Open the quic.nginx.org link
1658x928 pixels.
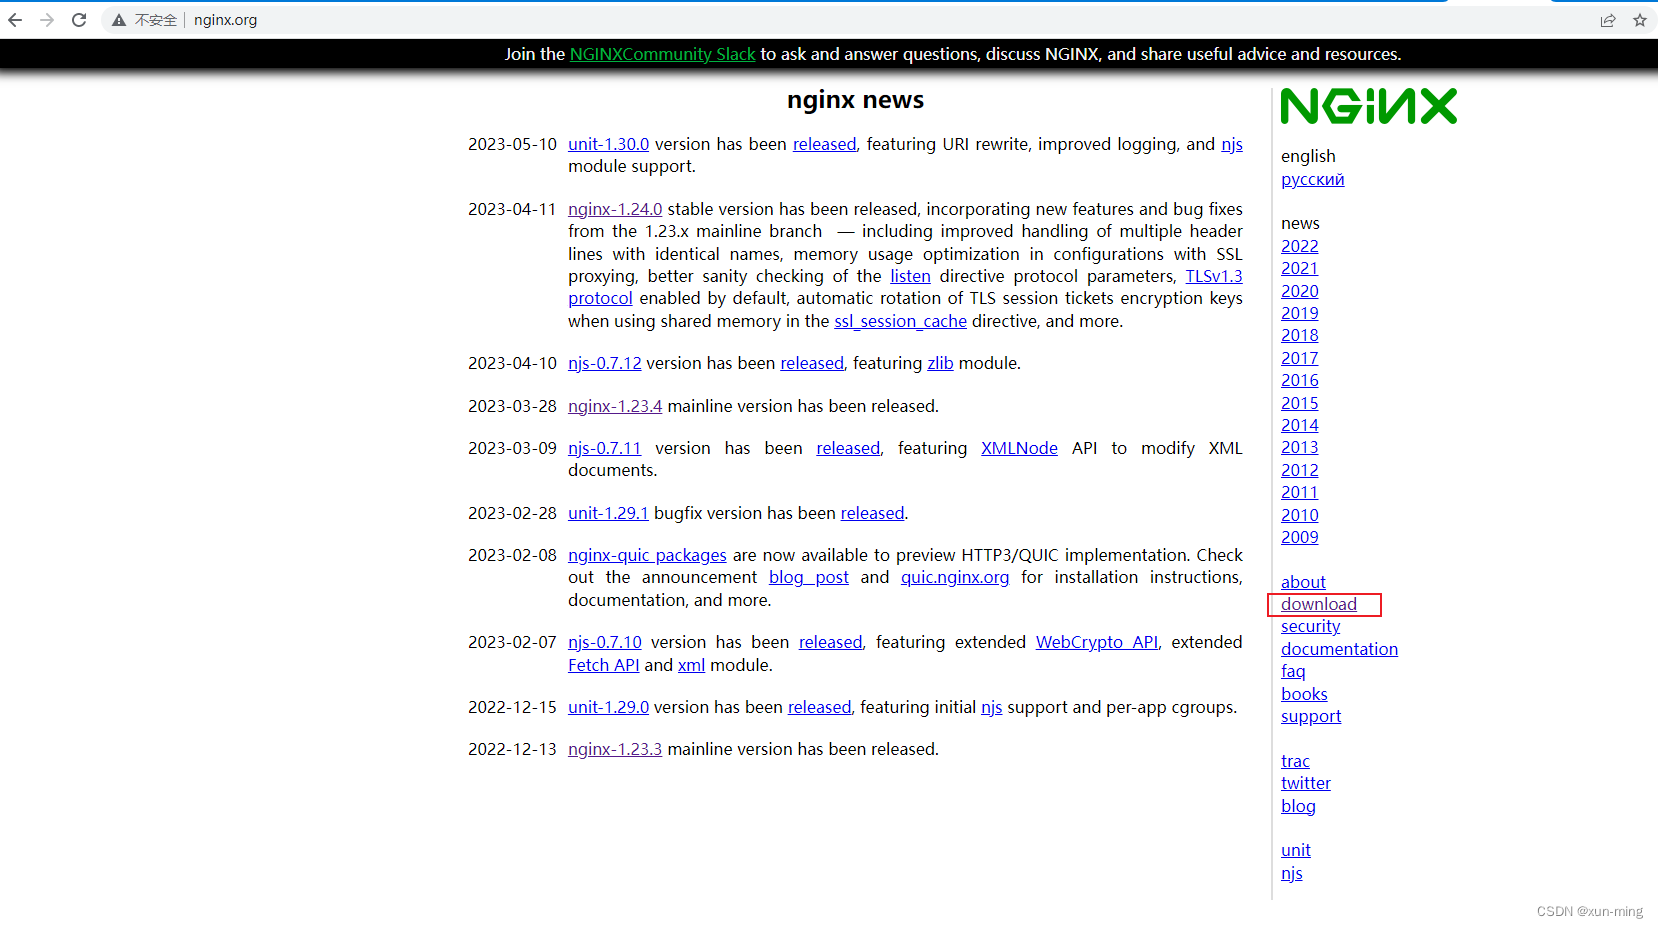point(955,577)
